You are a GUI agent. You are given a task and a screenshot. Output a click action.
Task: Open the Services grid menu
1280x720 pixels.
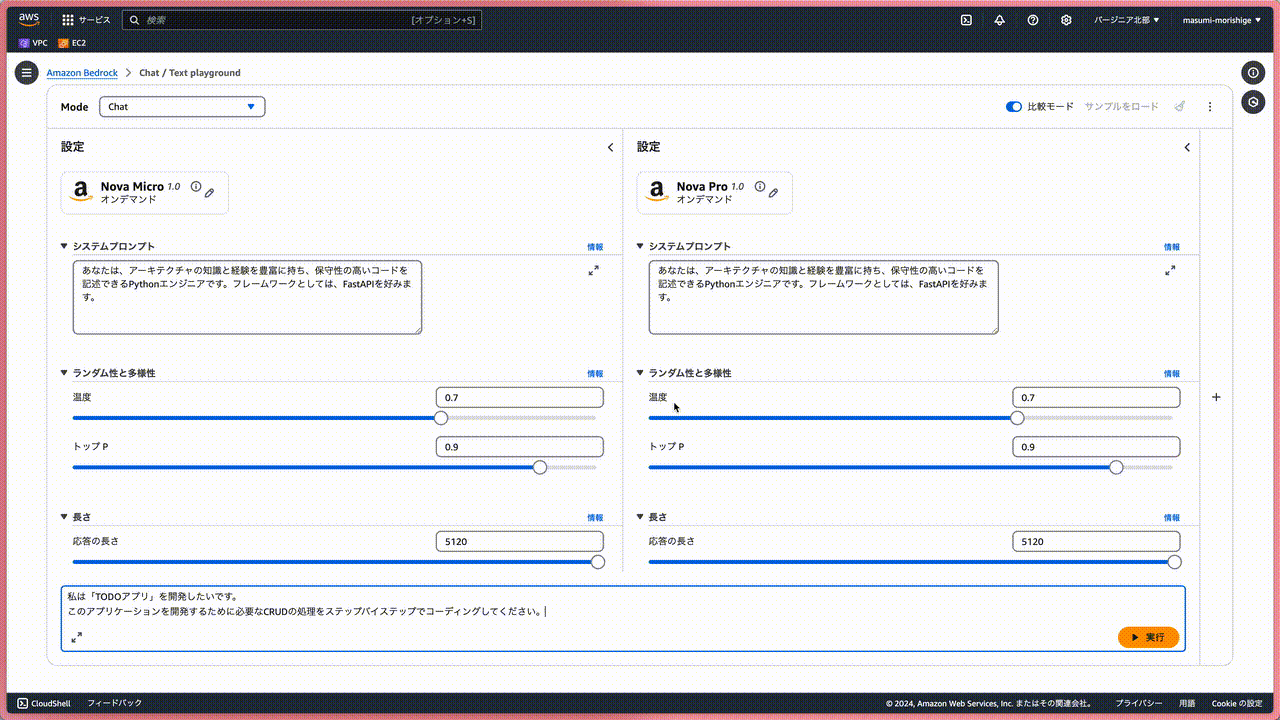coord(86,20)
